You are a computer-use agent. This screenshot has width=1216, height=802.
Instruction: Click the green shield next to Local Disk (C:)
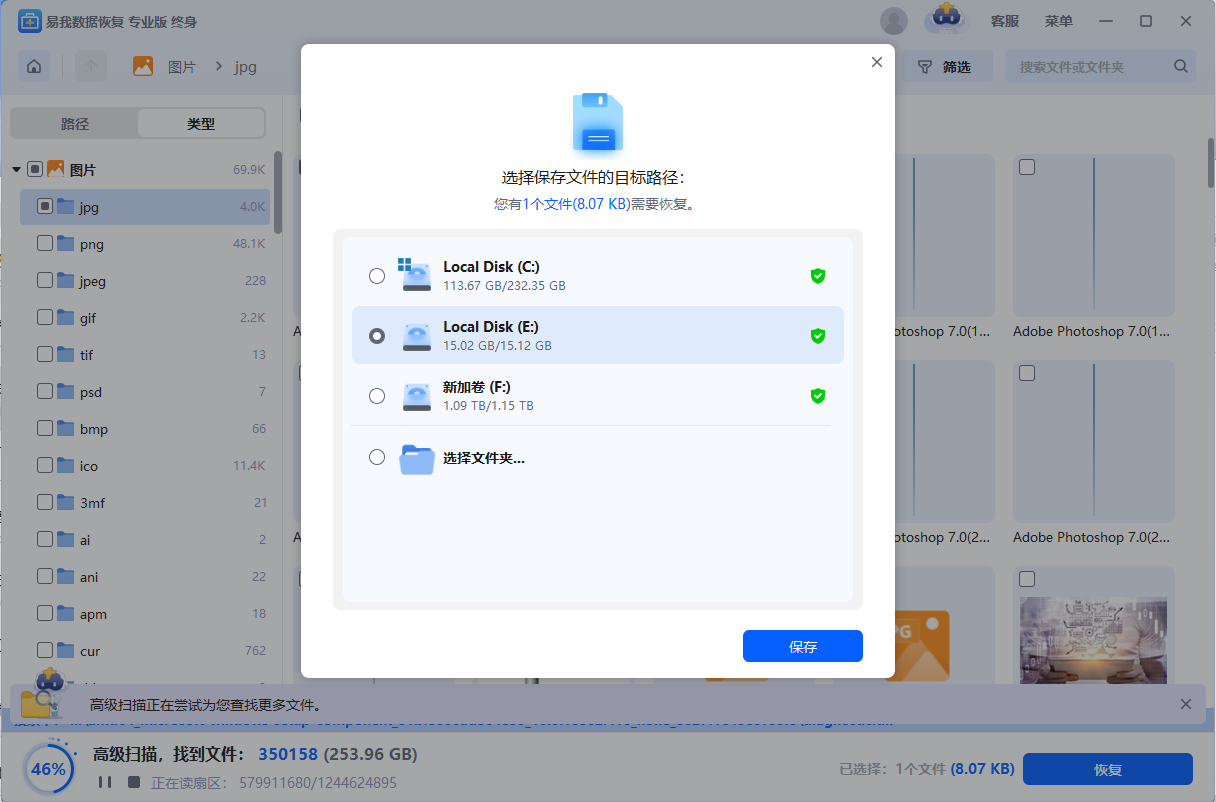click(x=817, y=276)
